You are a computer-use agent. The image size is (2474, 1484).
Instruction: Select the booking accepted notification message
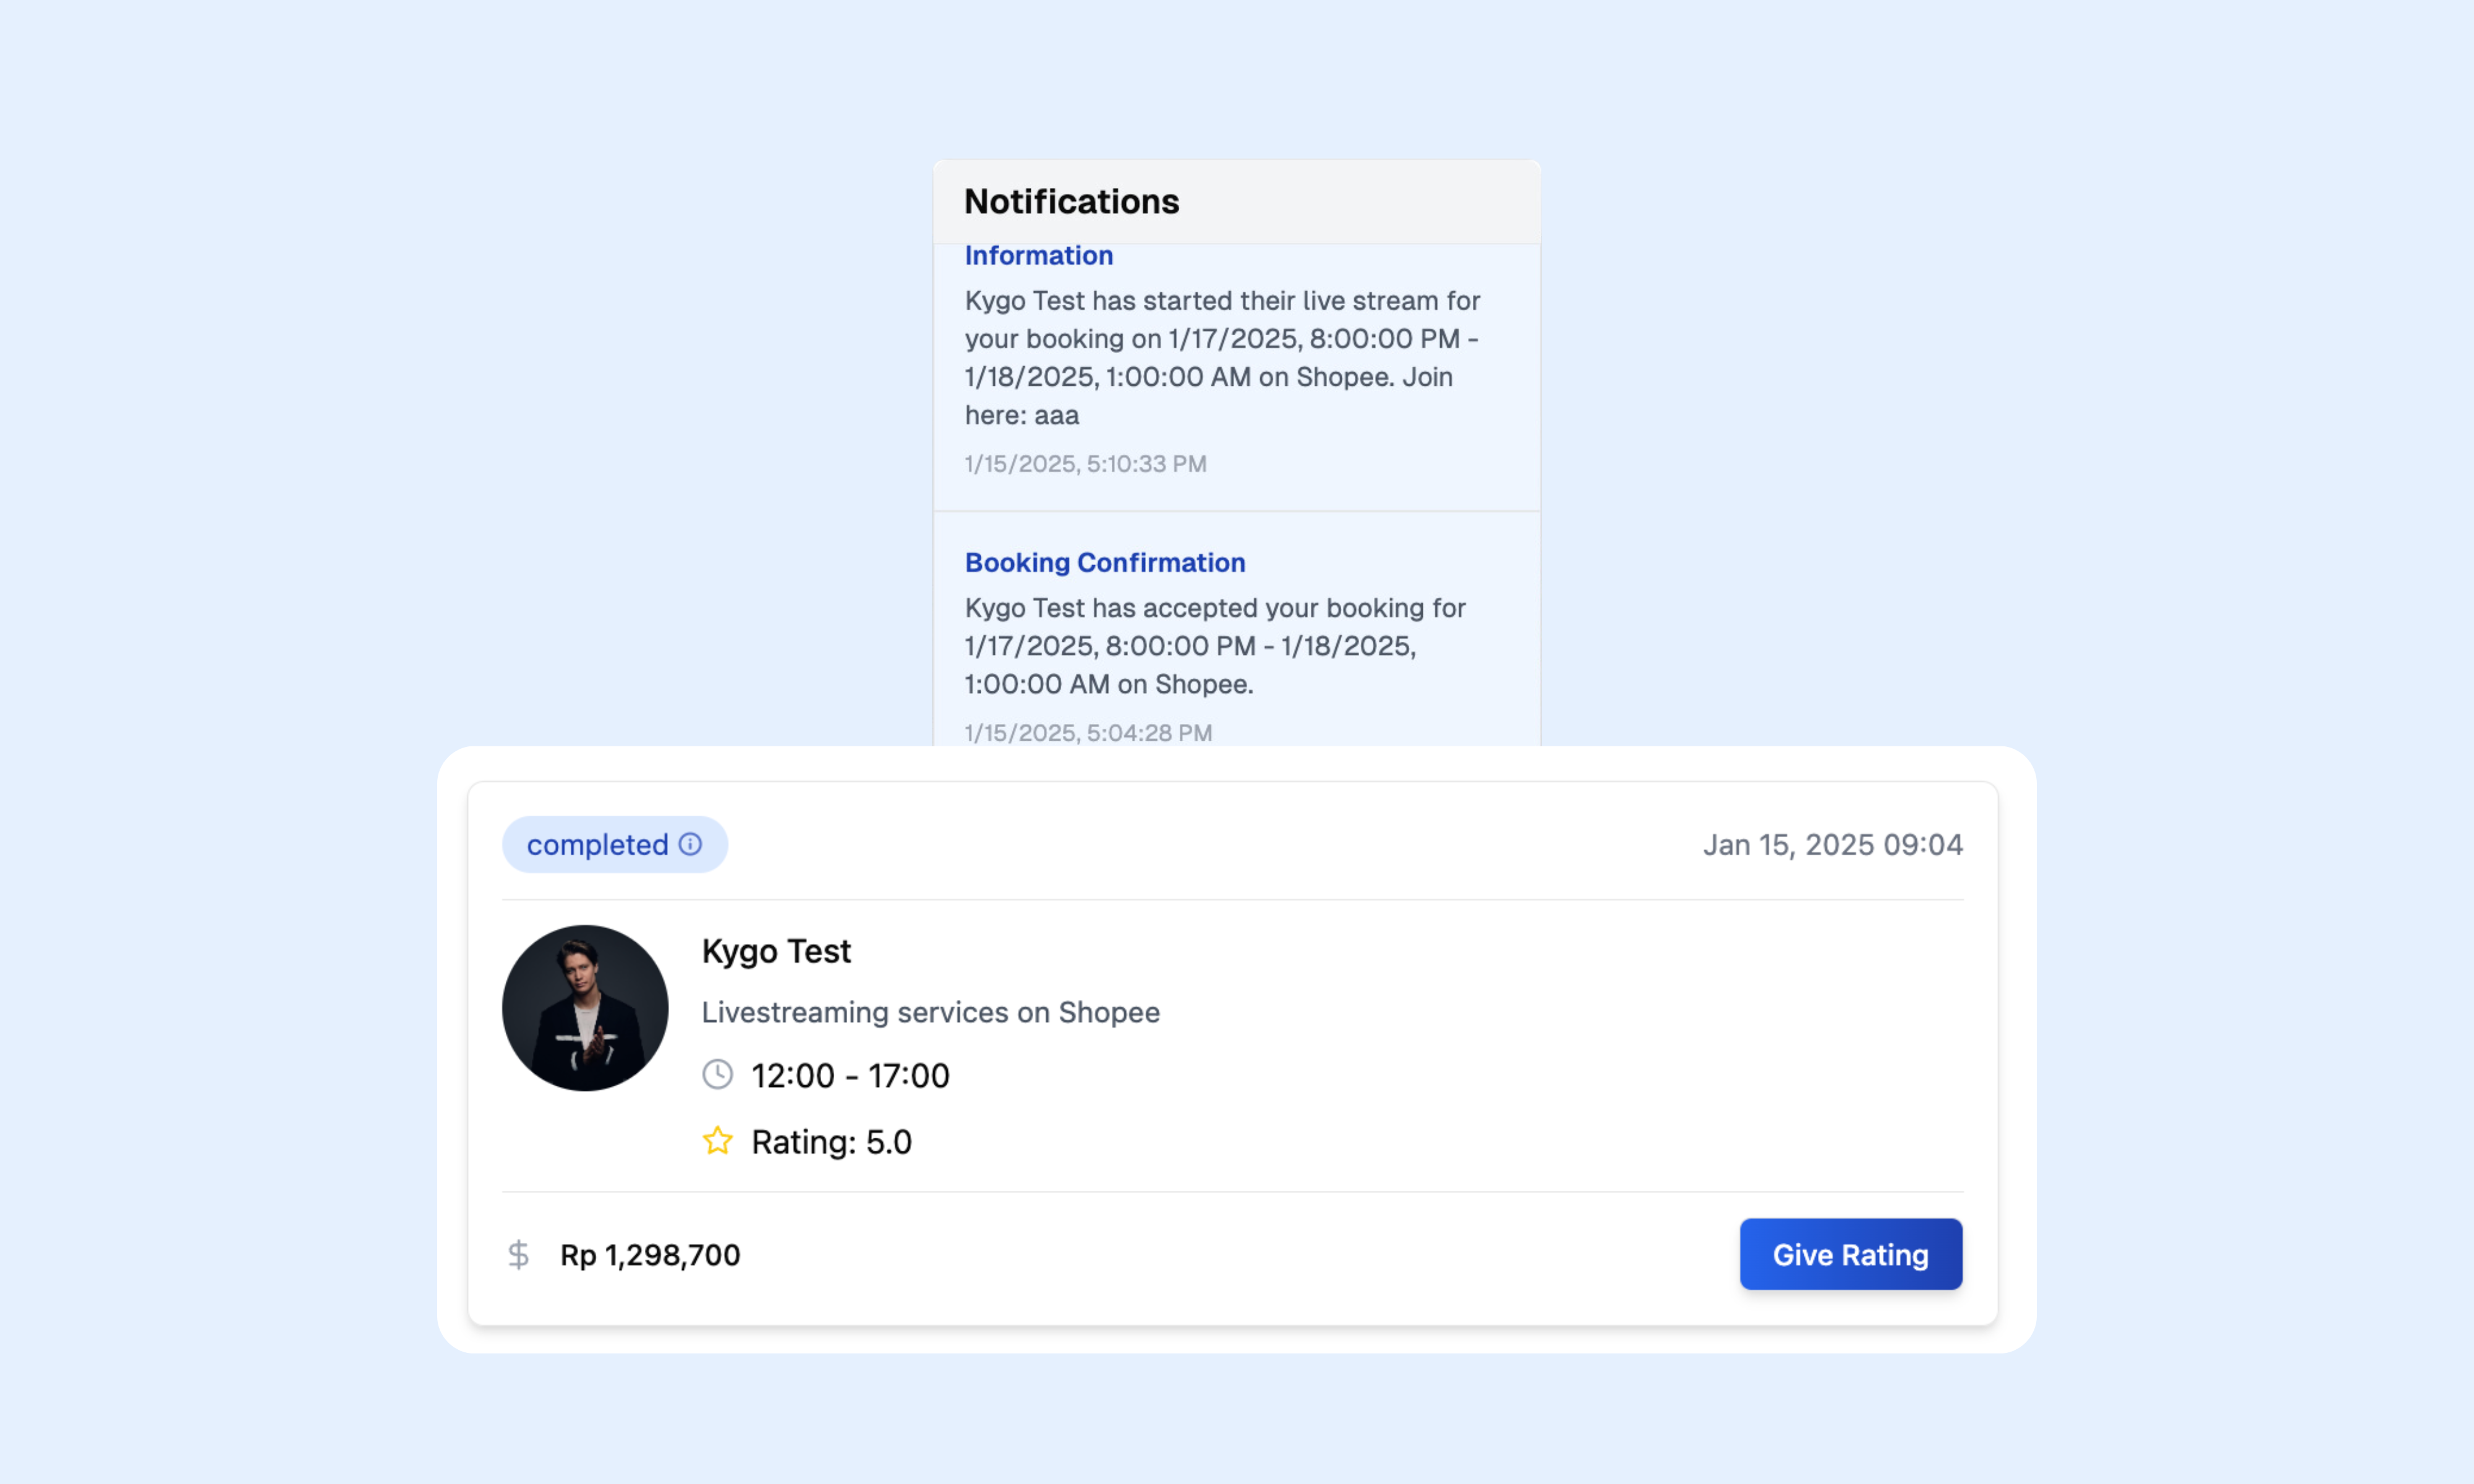click(x=1215, y=646)
